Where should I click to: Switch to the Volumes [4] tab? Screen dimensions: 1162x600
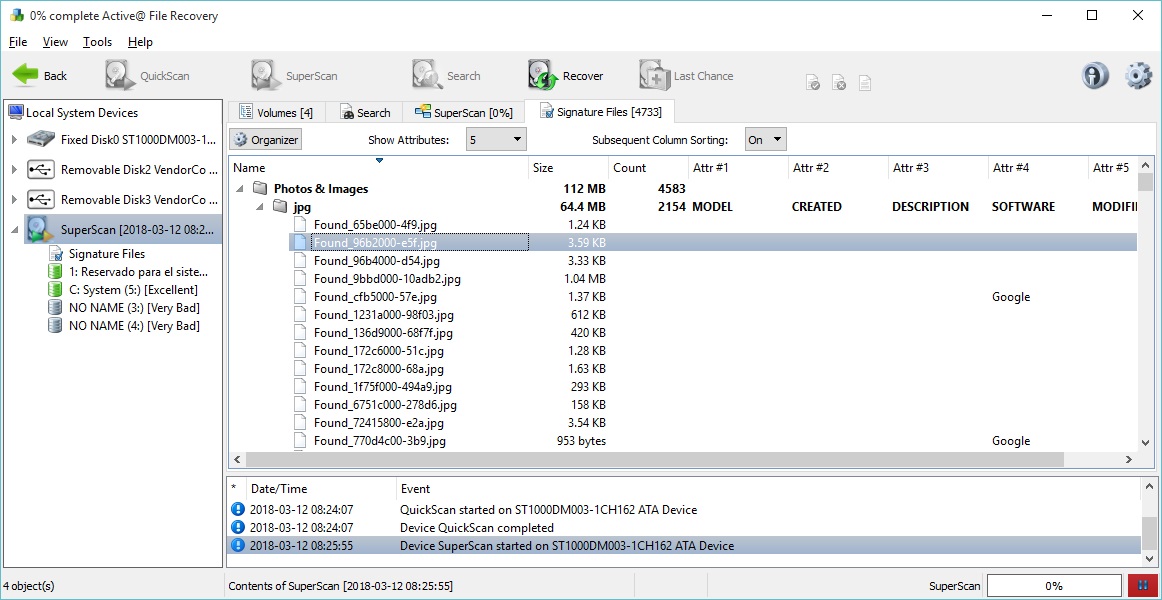(x=276, y=113)
